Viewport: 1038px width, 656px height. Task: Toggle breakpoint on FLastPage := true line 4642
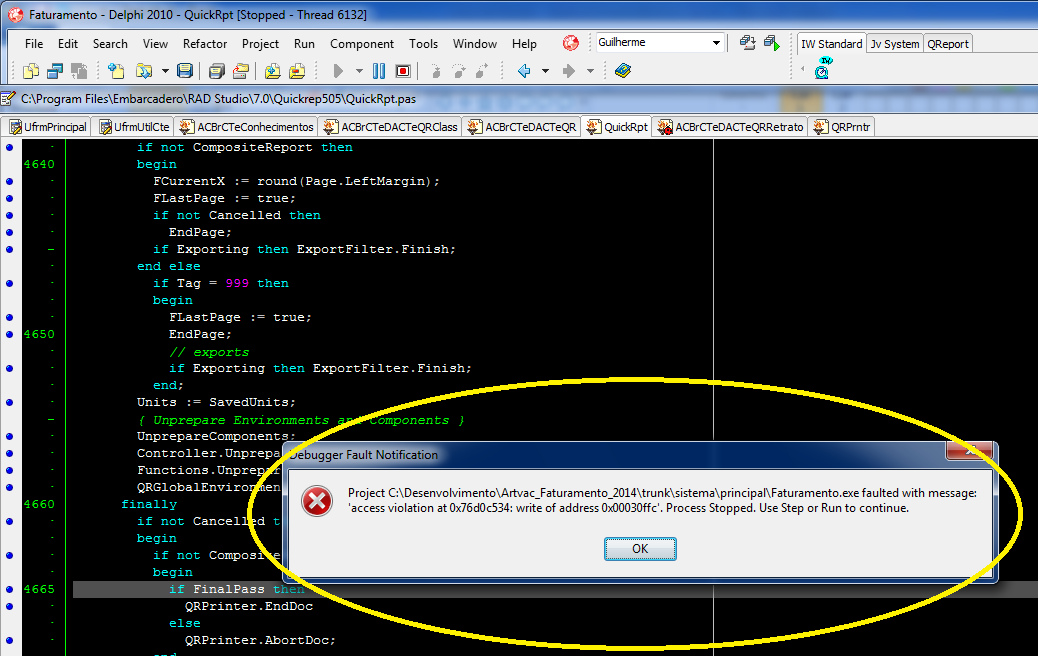pos(9,199)
